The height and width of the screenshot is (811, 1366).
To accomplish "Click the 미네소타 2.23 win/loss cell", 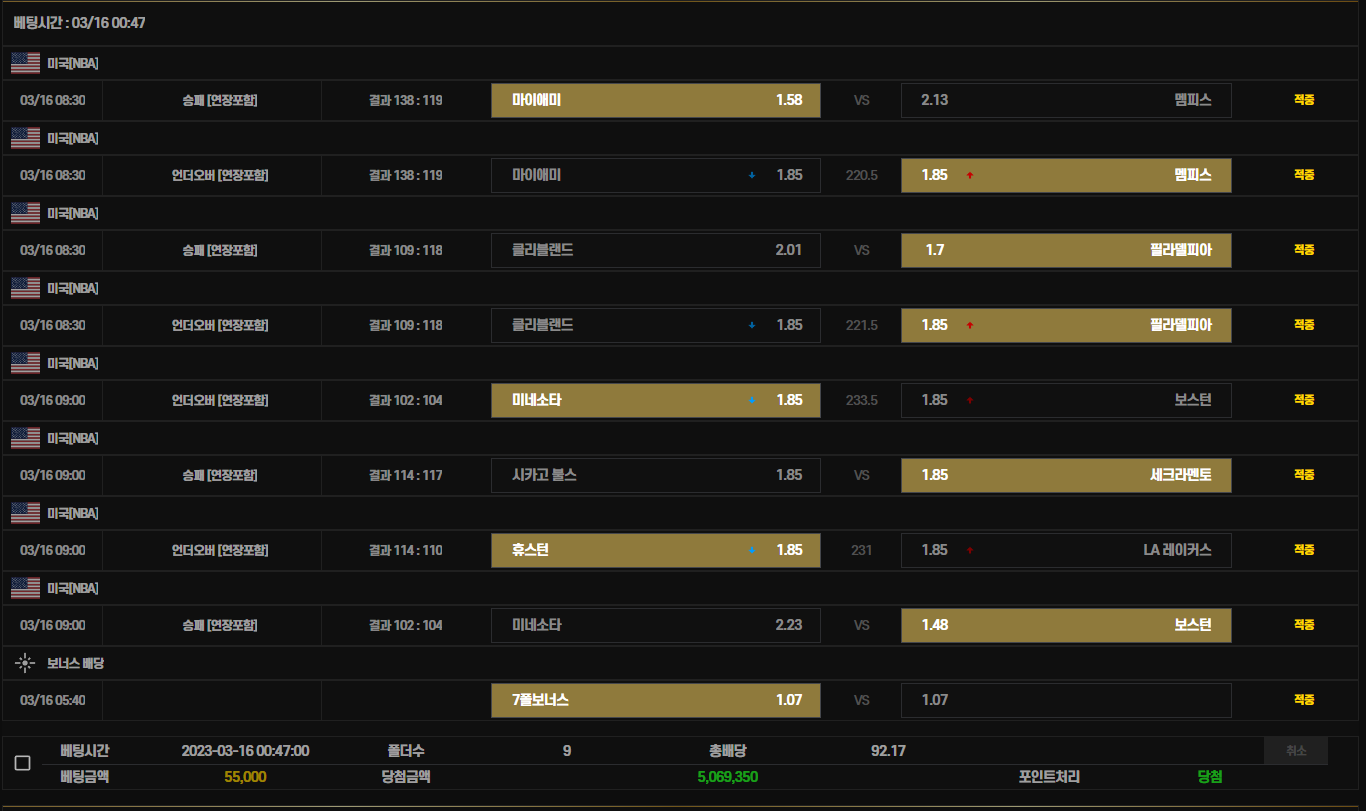I will pos(656,625).
